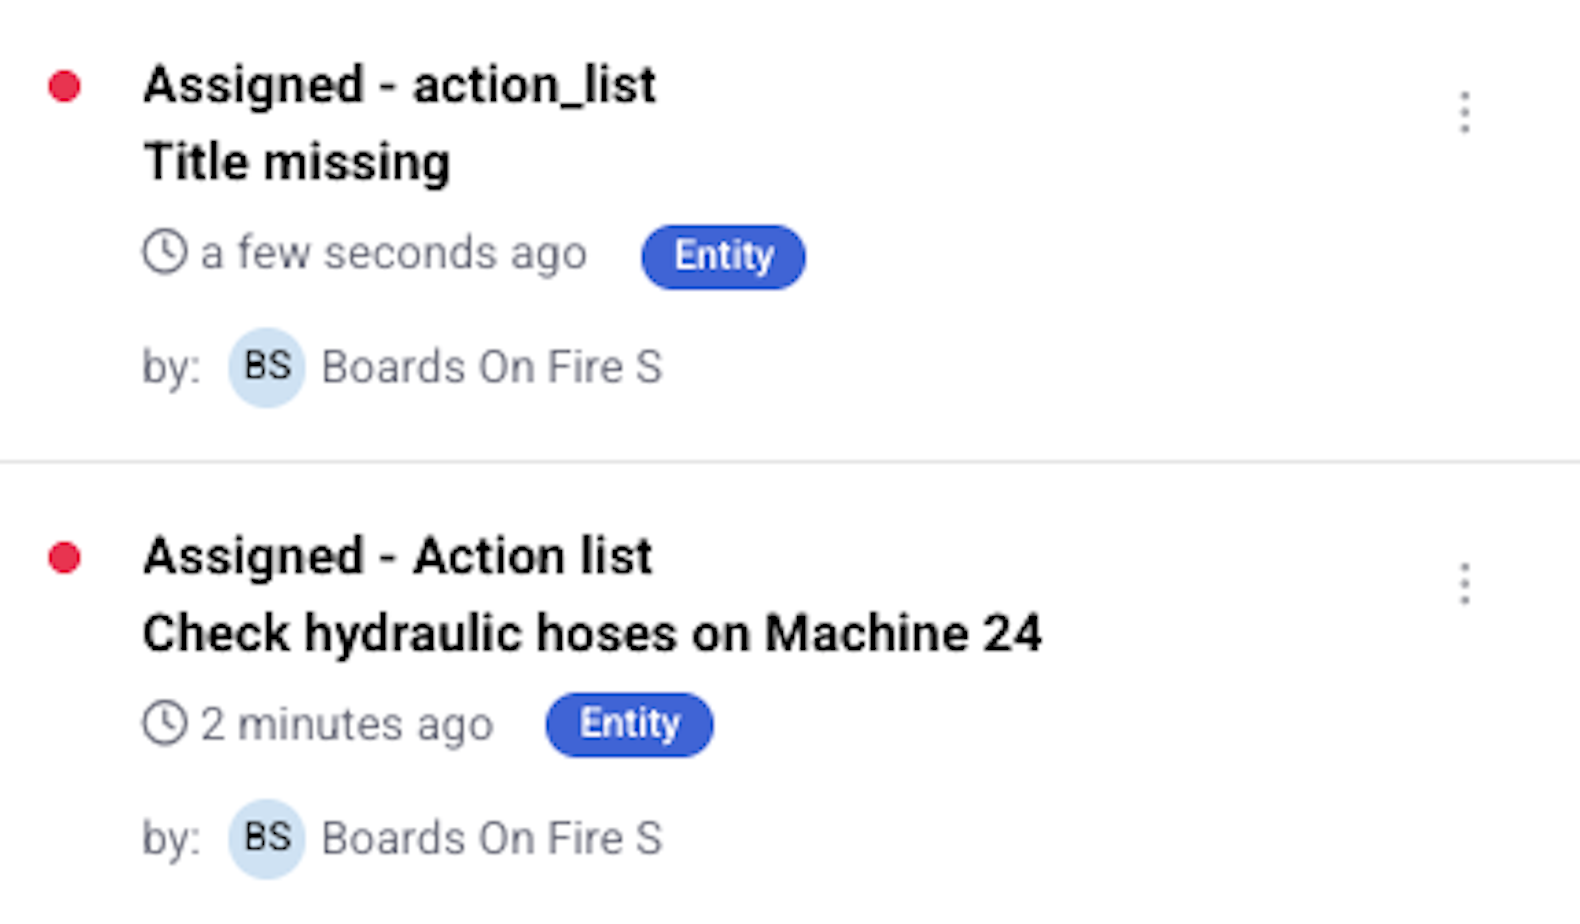Click the 'a few seconds ago' timestamp
The height and width of the screenshot is (924, 1580).
(393, 254)
